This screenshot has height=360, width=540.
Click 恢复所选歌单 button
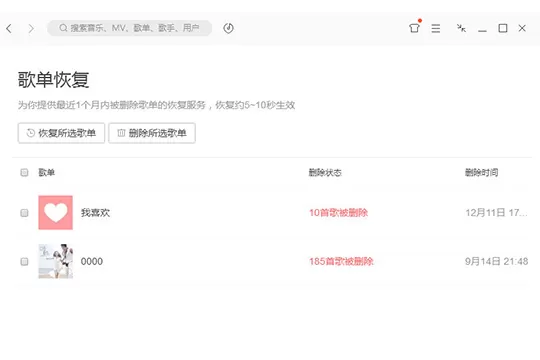pos(61,133)
